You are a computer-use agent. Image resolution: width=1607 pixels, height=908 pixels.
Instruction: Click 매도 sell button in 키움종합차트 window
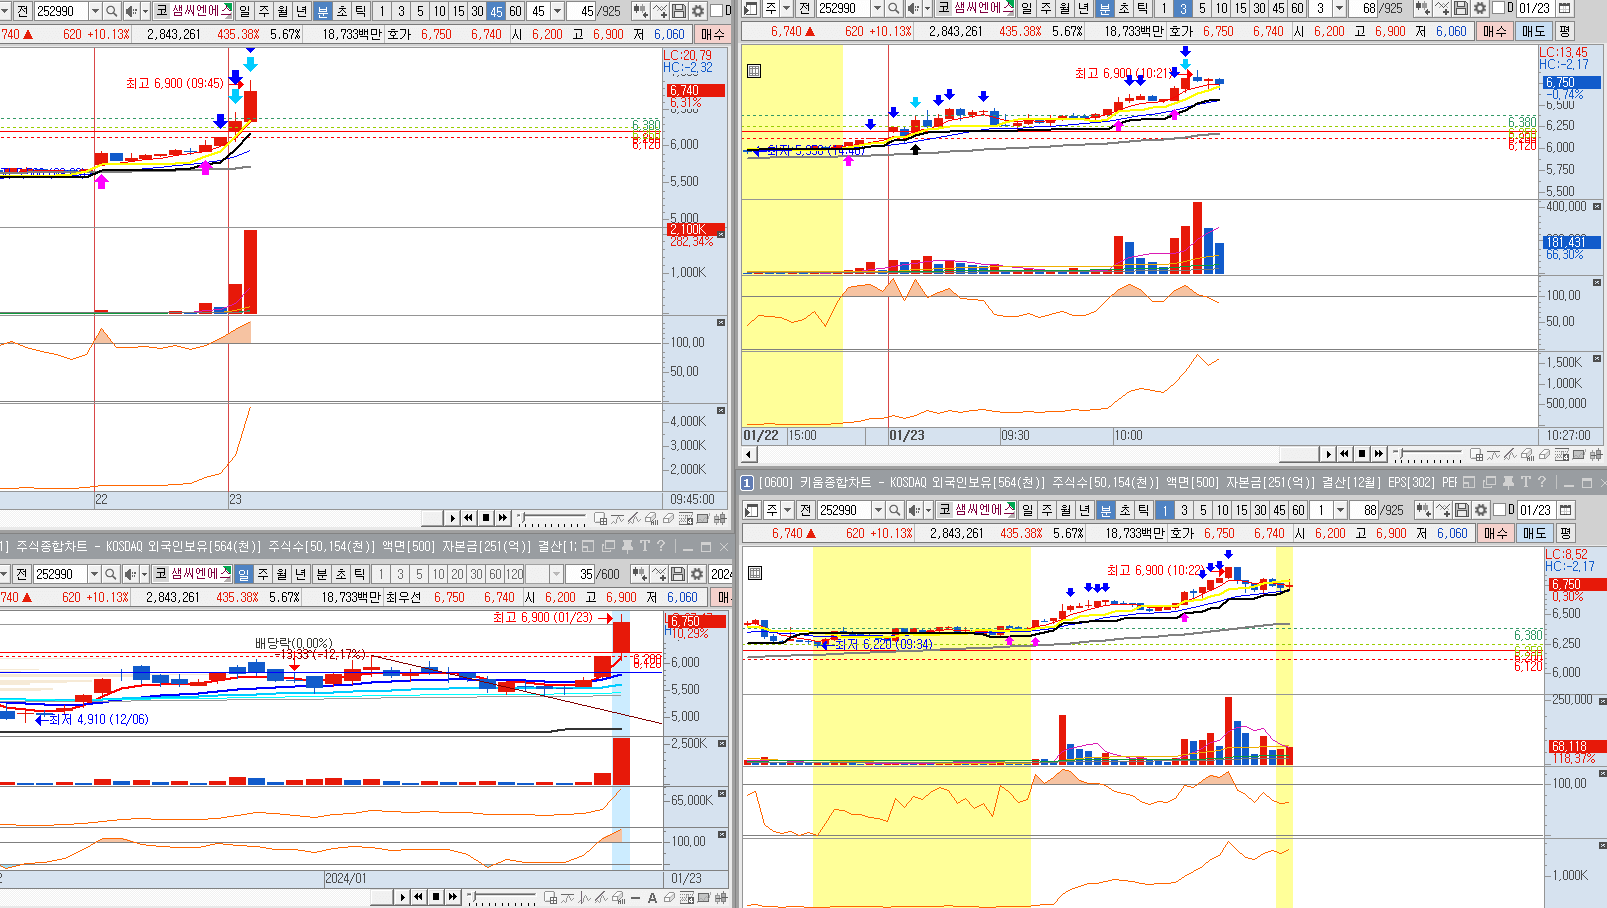coord(1534,533)
